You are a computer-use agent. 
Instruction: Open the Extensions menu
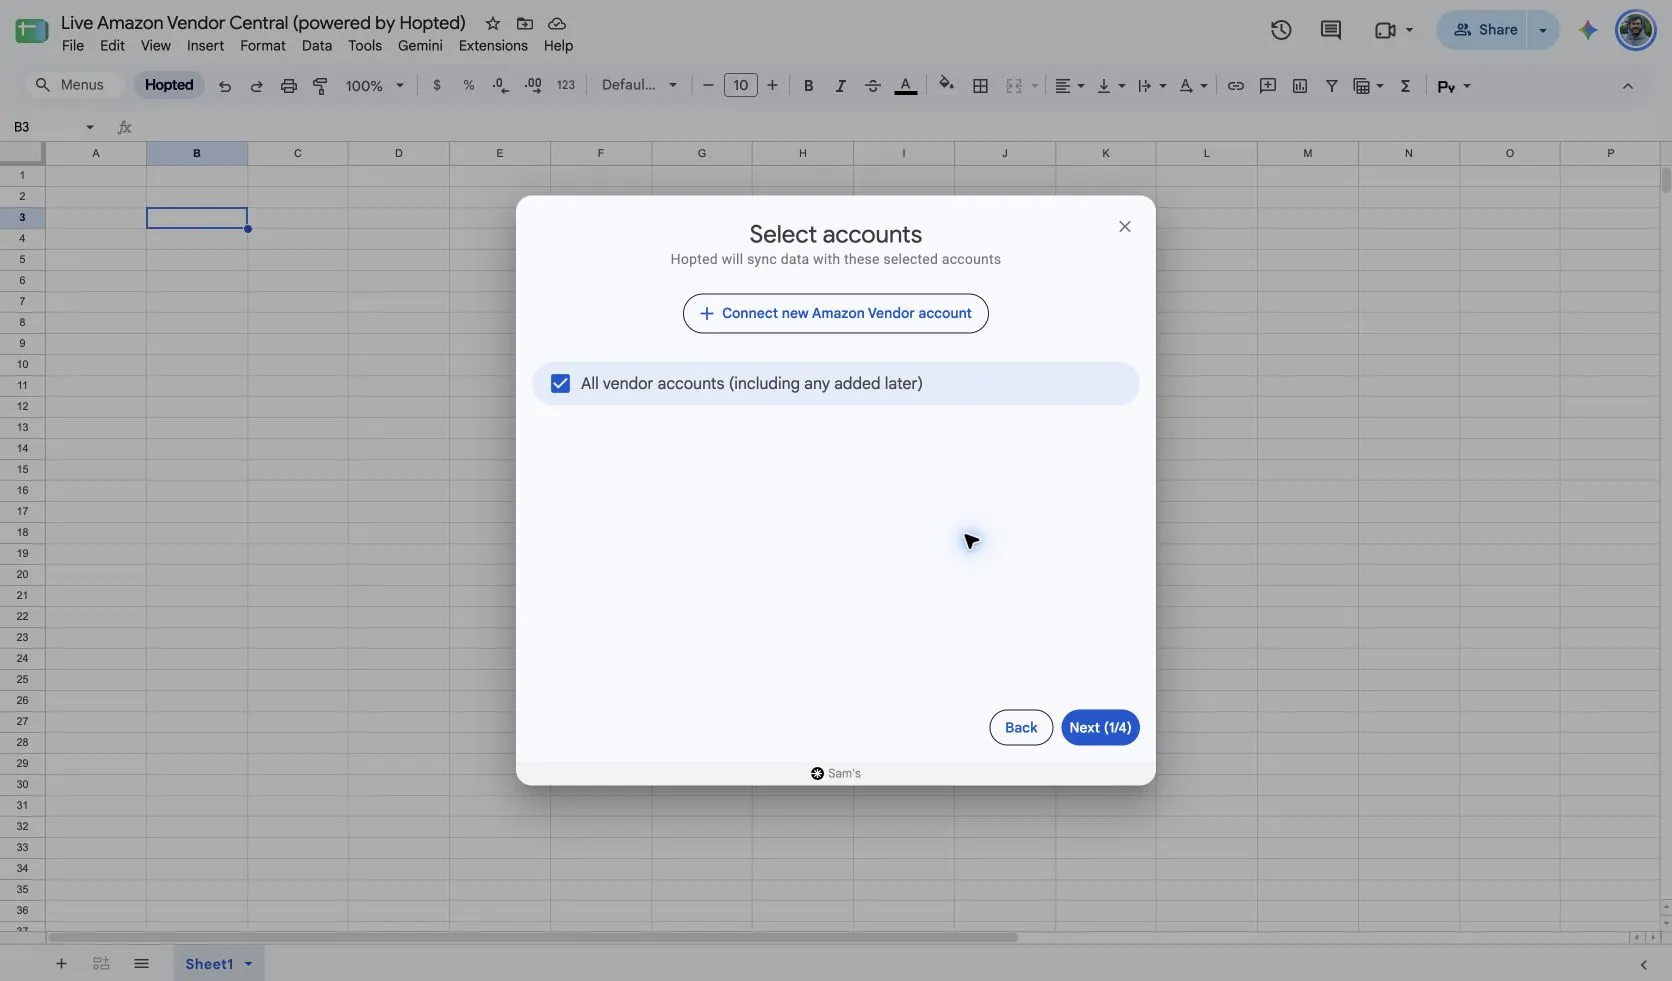(x=493, y=46)
